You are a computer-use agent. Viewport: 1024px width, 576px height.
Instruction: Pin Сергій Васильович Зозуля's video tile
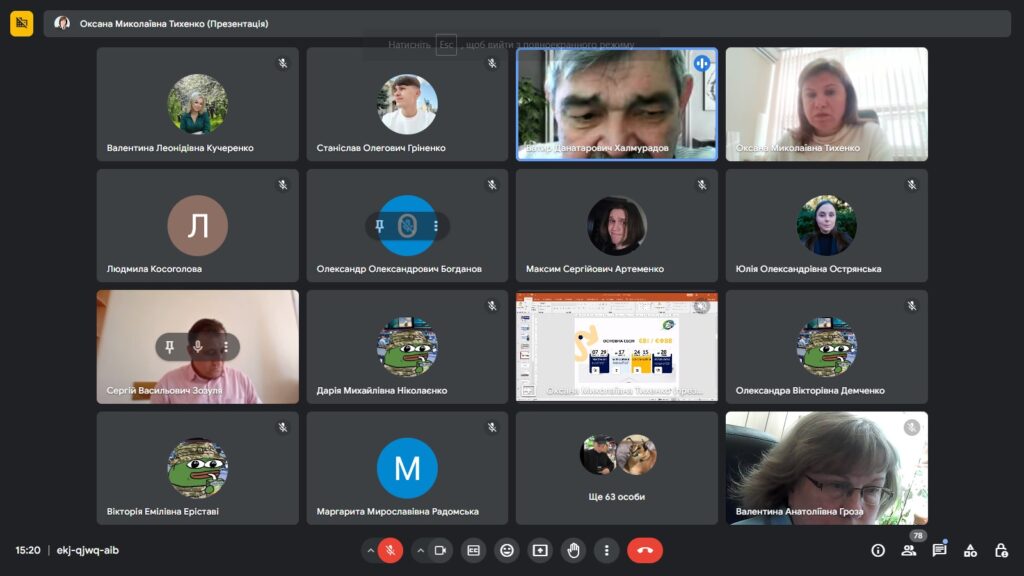point(170,347)
